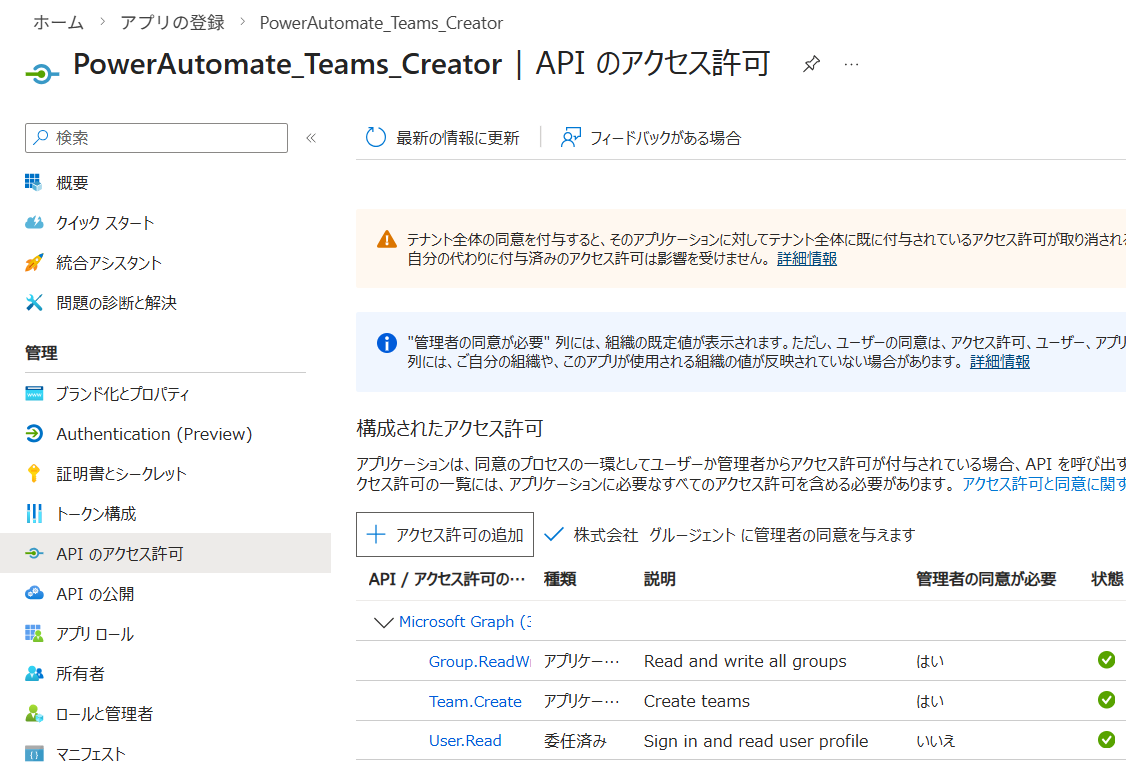Open the Team.Create permission link
The width and height of the screenshot is (1126, 769).
(475, 701)
